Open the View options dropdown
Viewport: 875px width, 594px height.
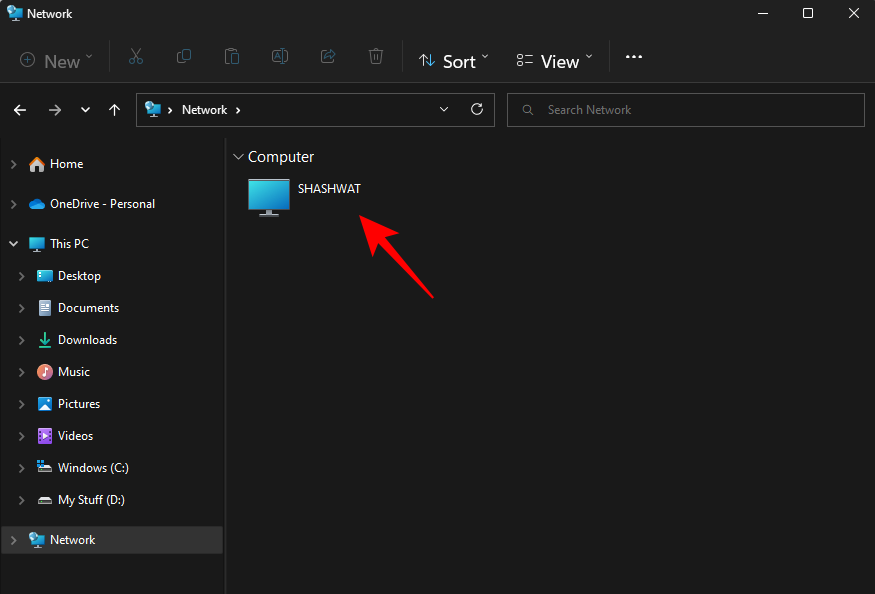pos(553,60)
